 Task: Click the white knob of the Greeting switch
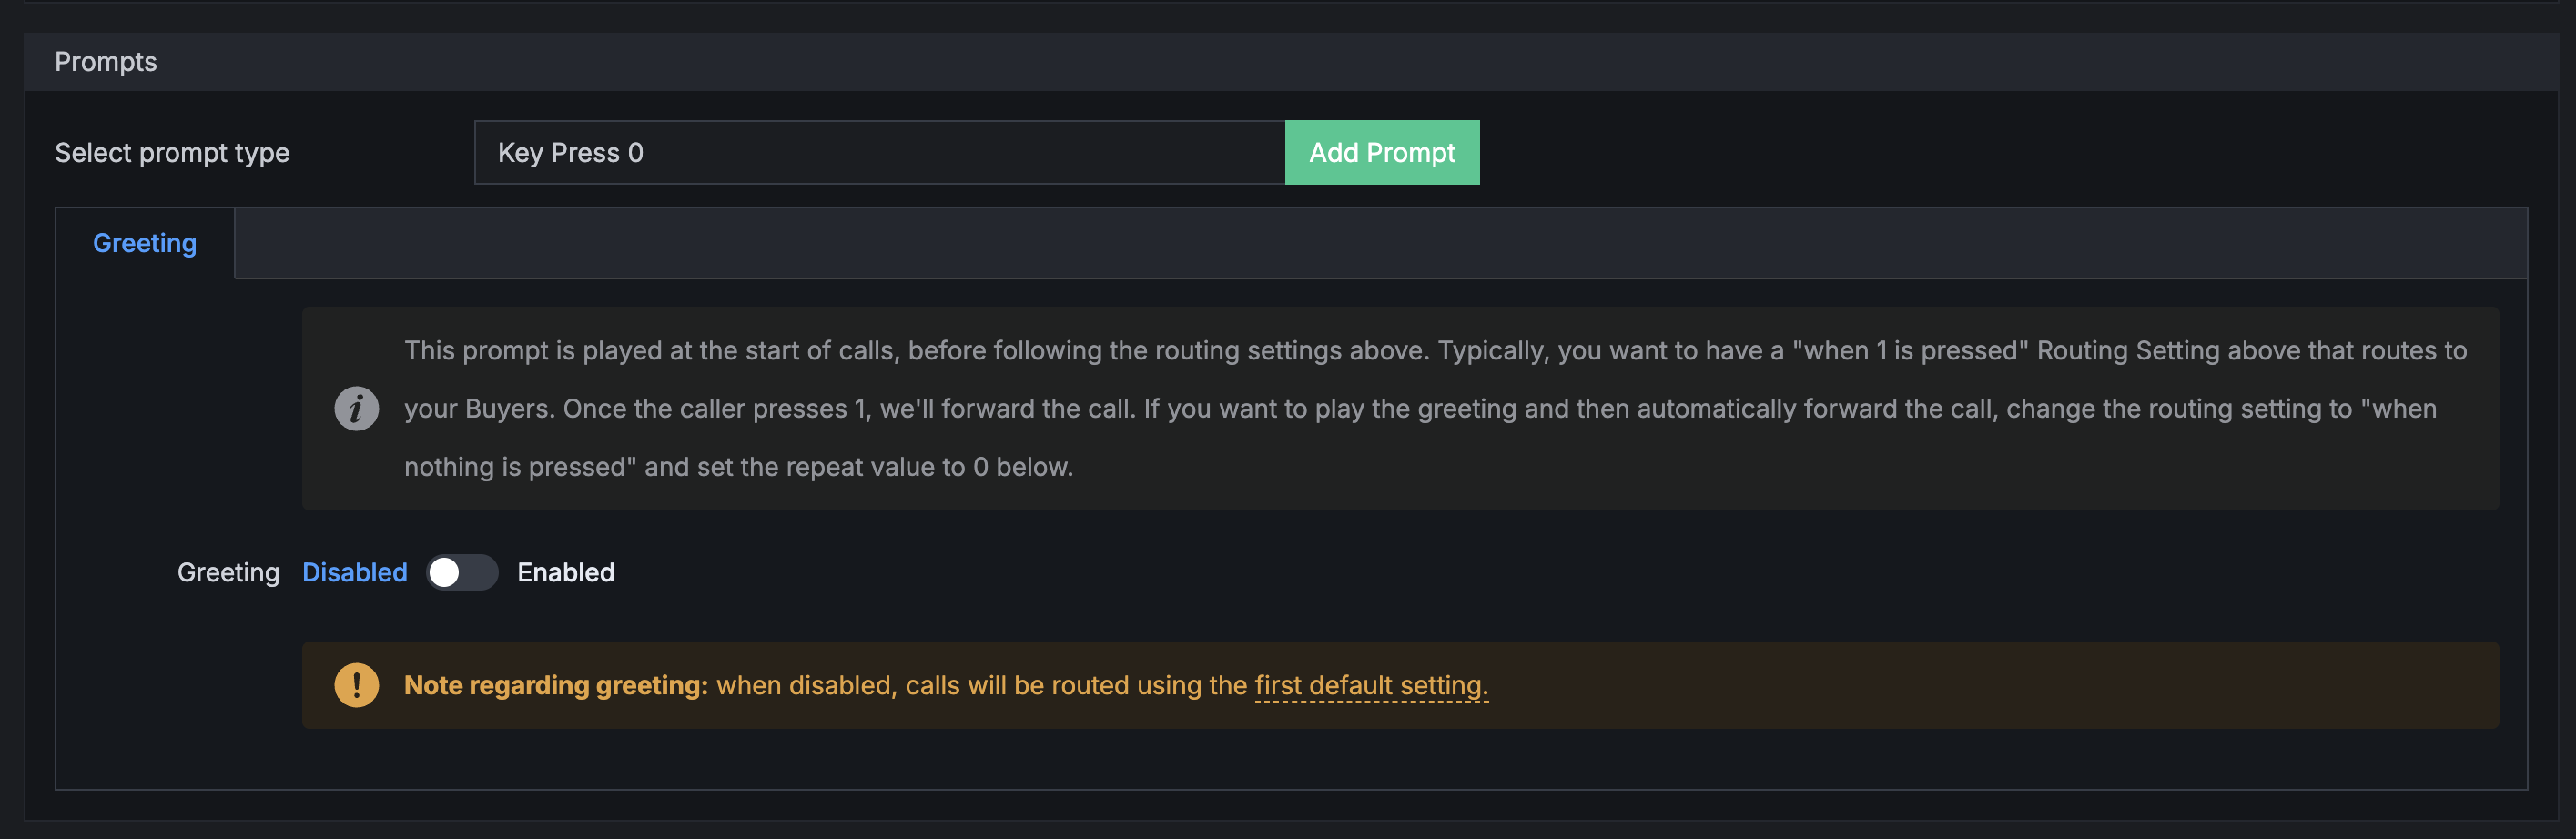tap(444, 572)
